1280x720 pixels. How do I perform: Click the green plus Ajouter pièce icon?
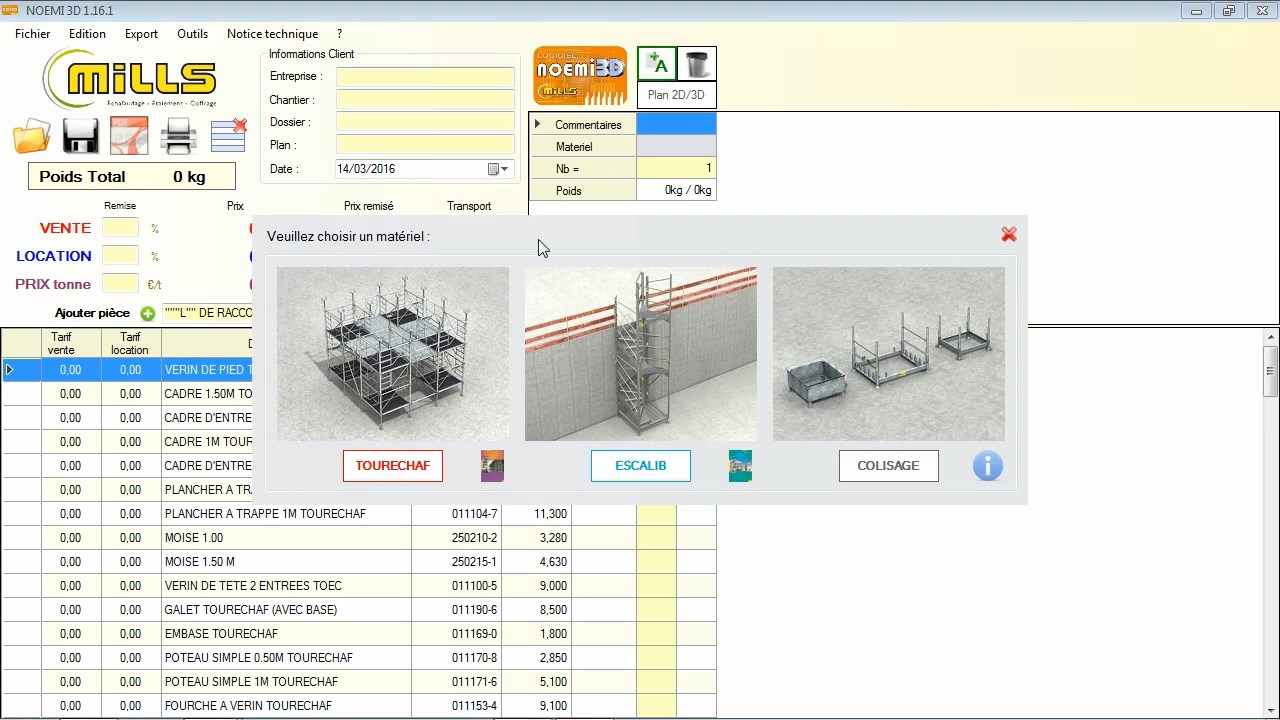click(148, 313)
